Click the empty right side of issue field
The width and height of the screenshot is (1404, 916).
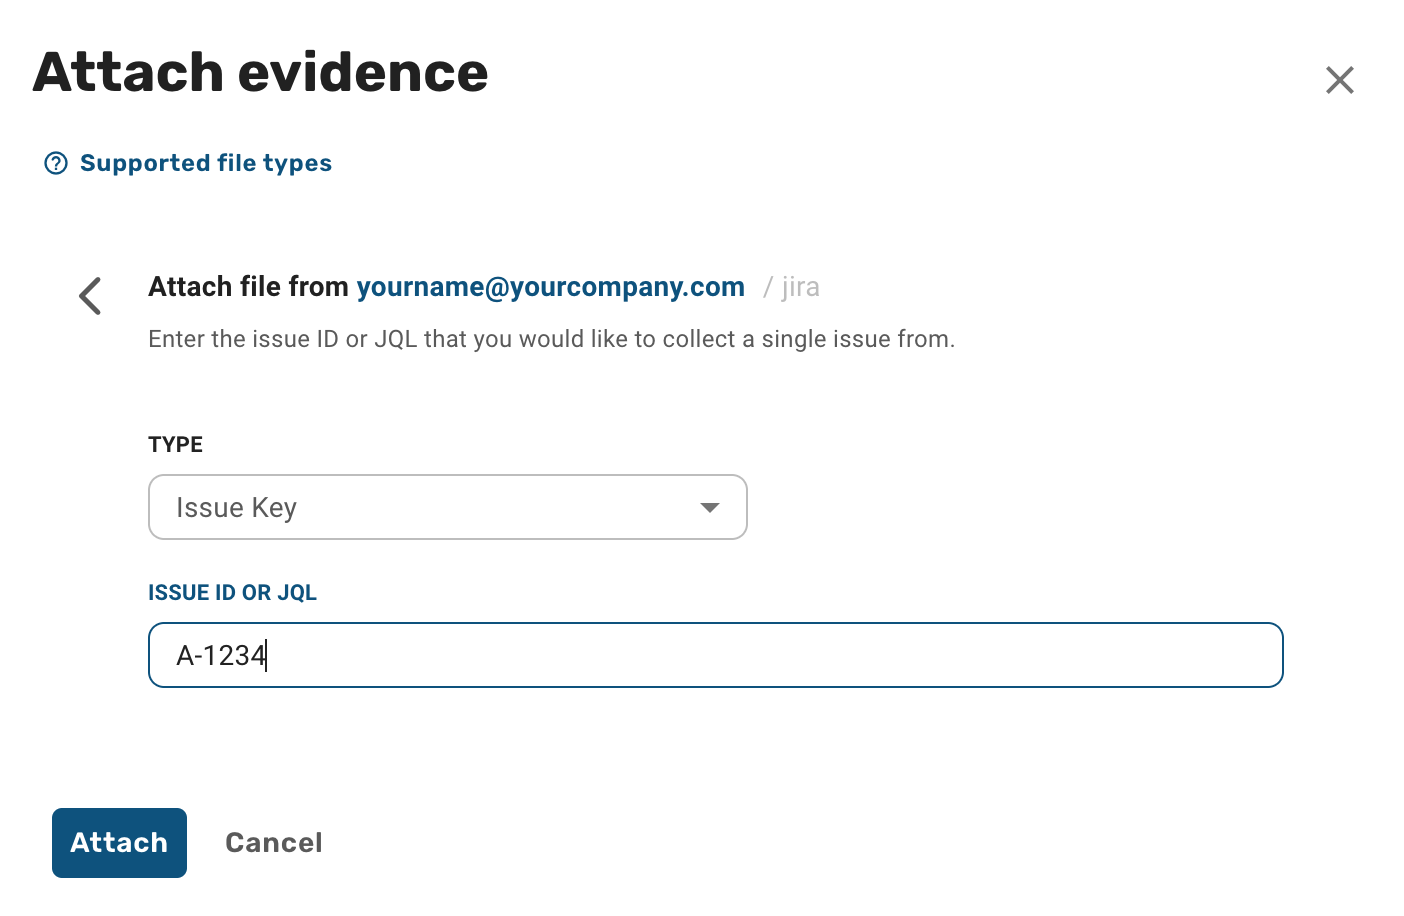(900, 655)
